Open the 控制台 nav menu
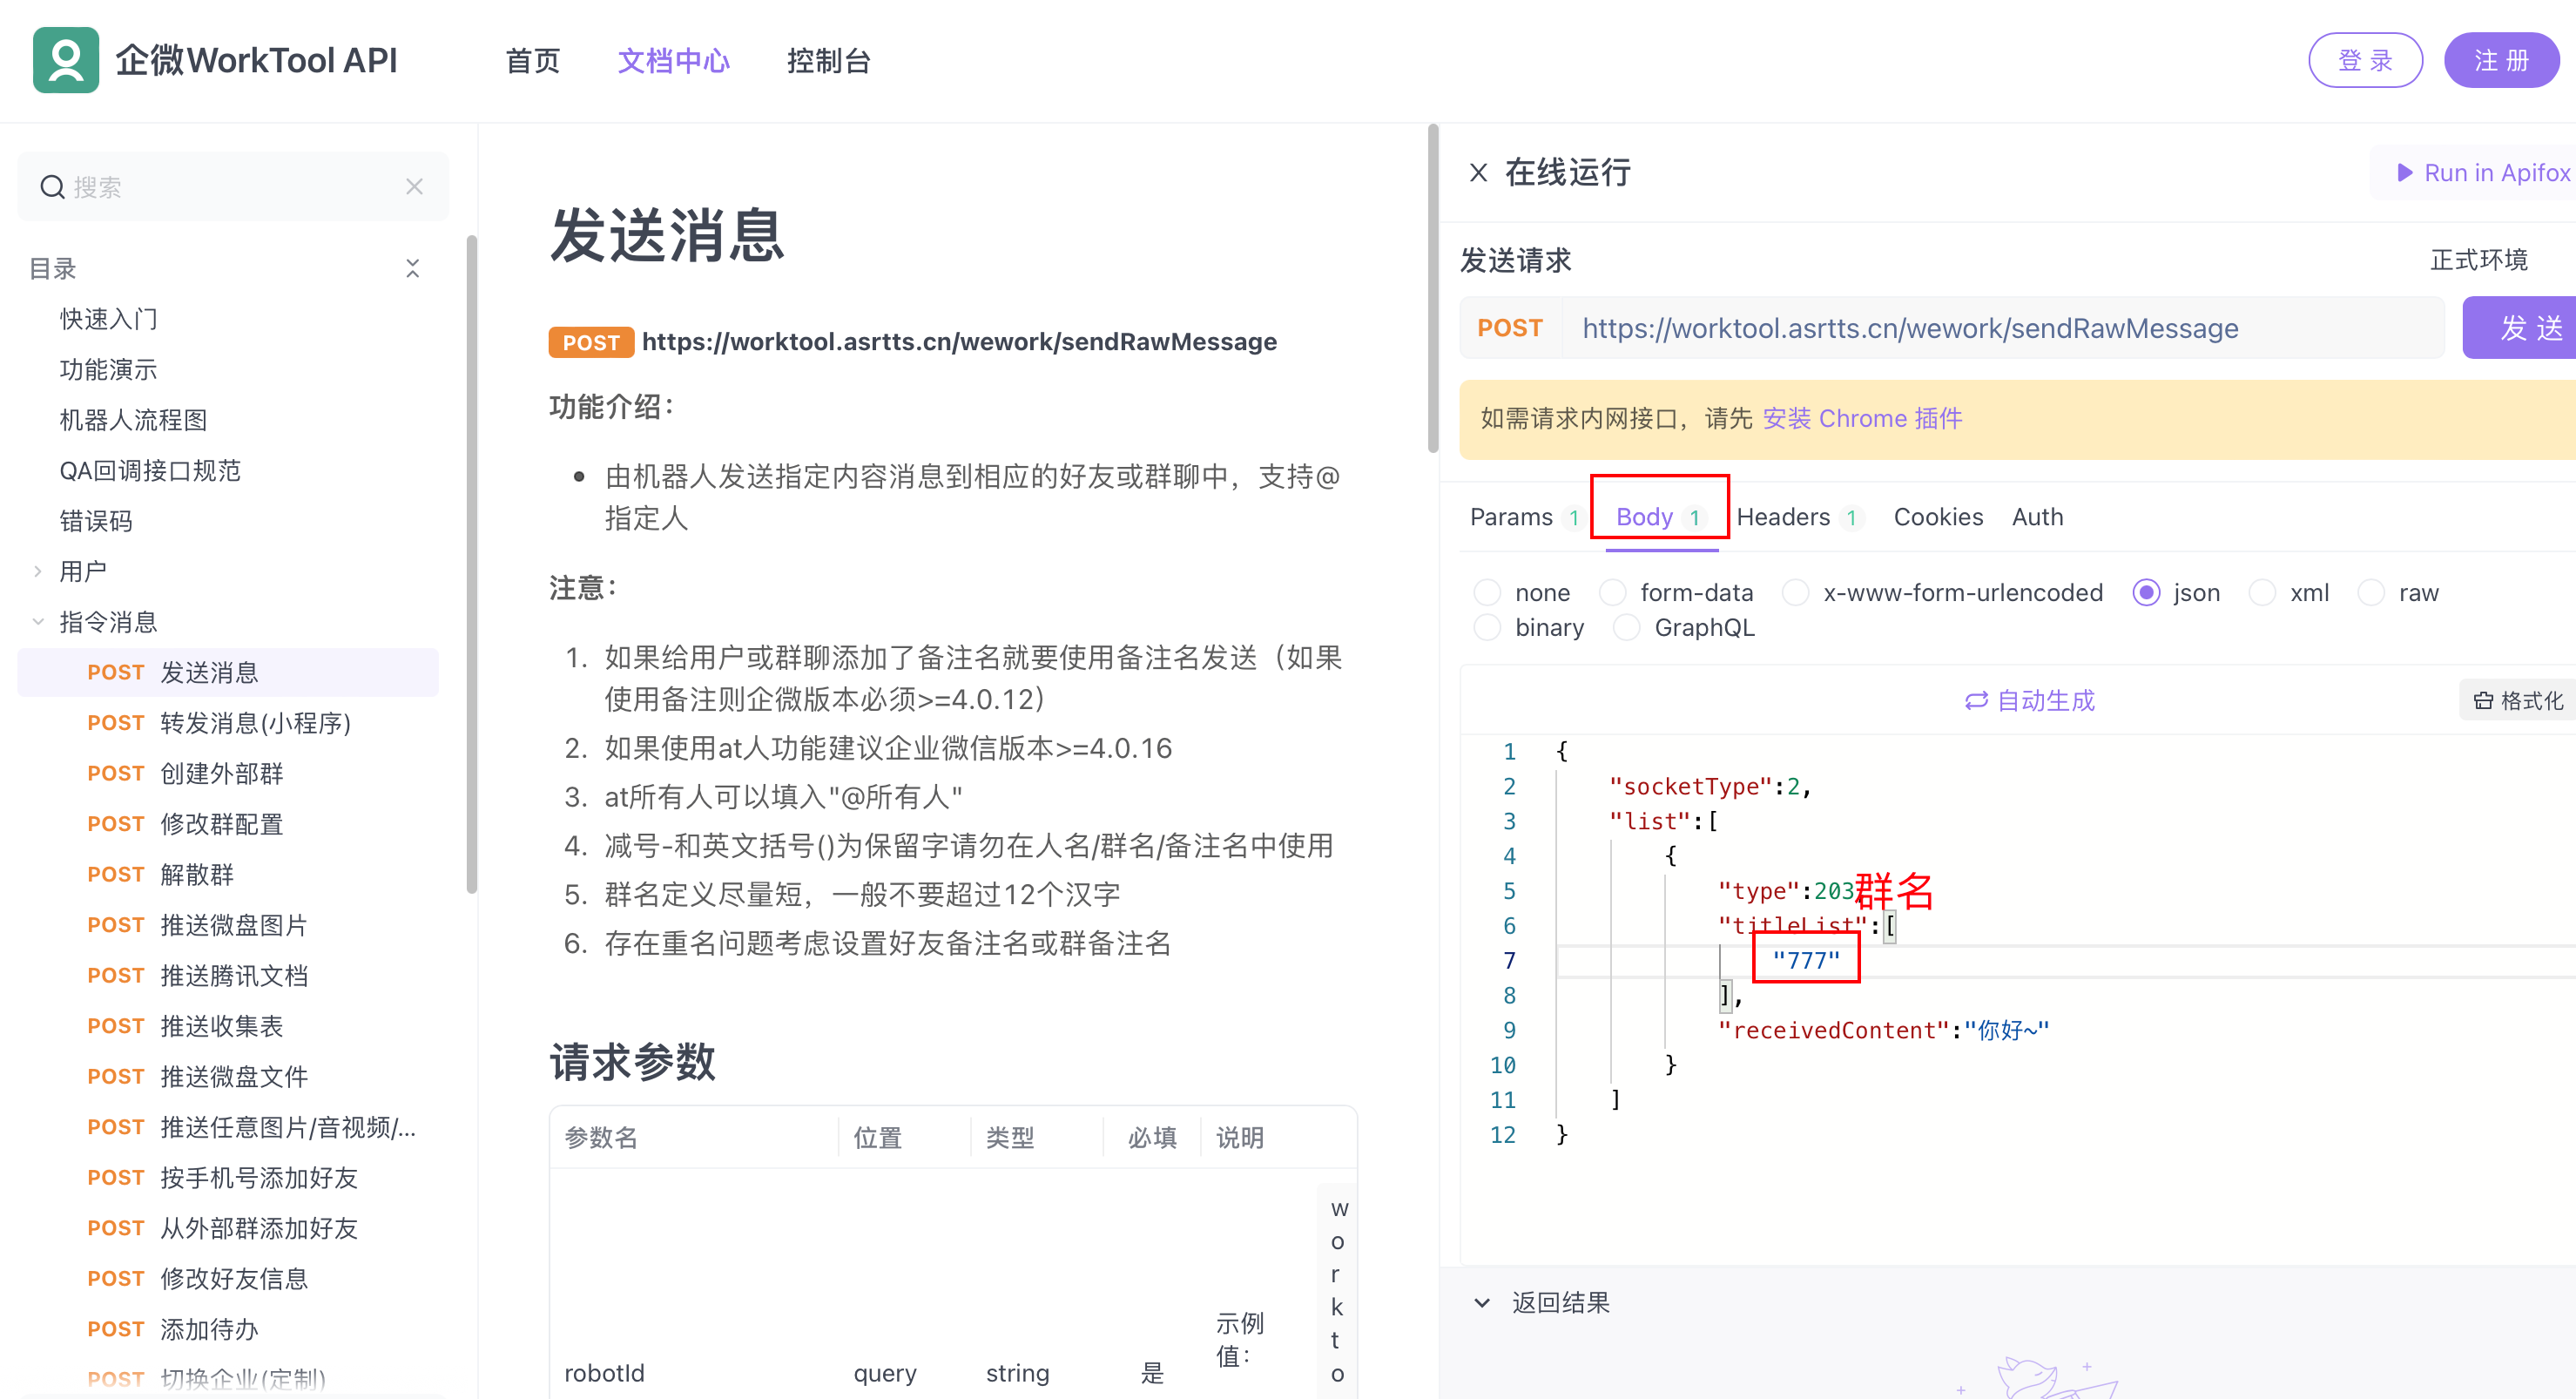 pyautogui.click(x=828, y=61)
